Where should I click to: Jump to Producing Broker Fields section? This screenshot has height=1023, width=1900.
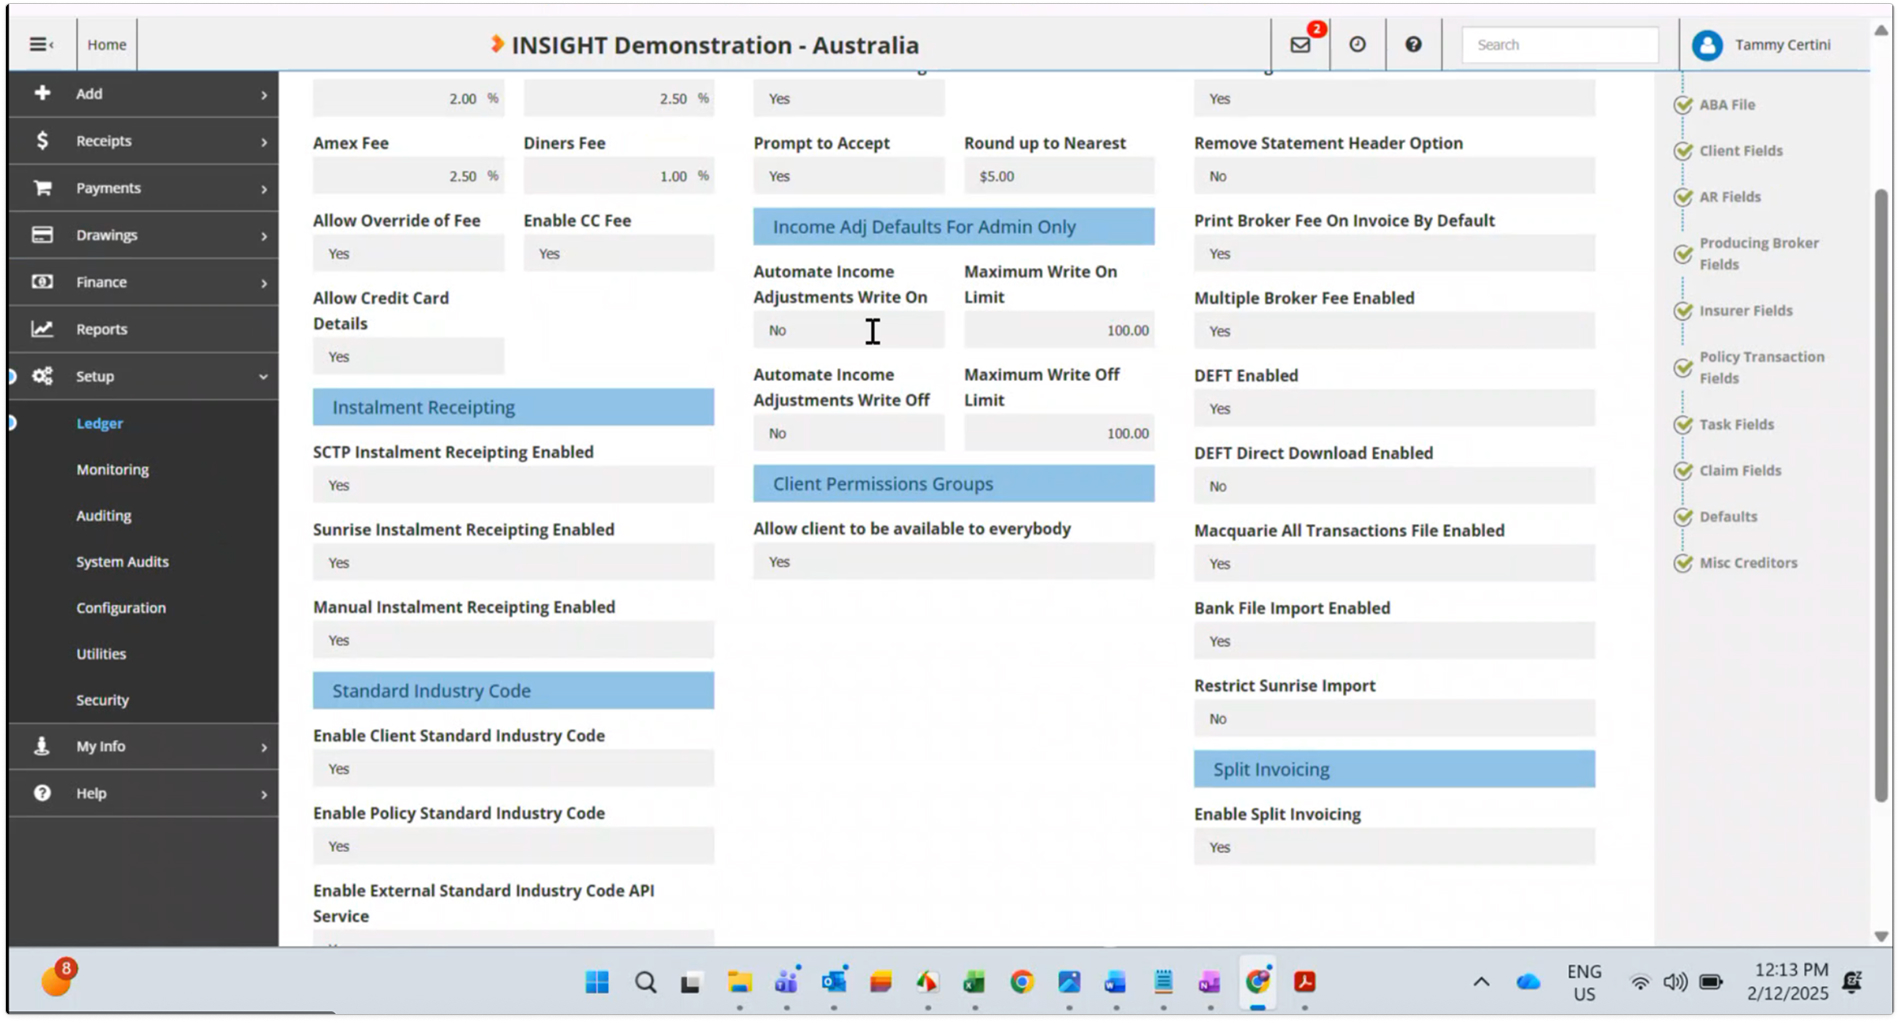(x=1759, y=253)
